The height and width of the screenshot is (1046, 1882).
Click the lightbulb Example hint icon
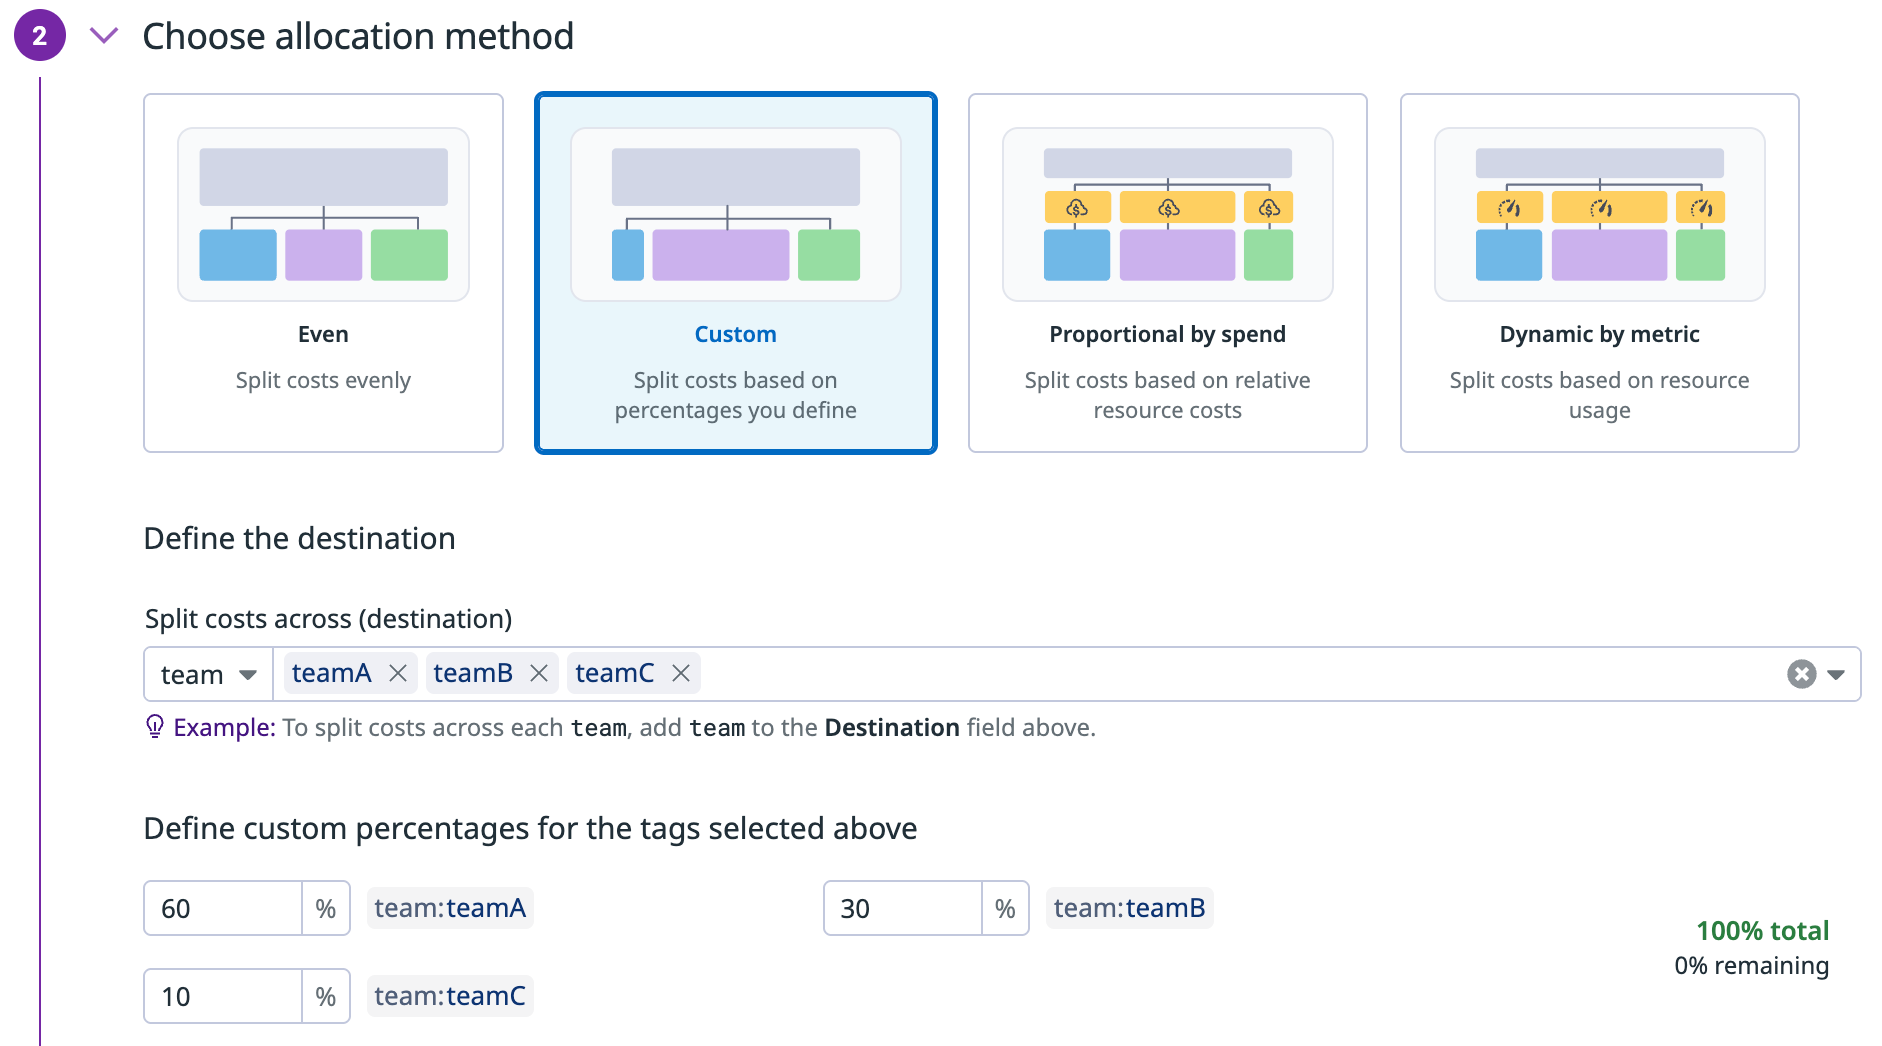click(x=155, y=727)
